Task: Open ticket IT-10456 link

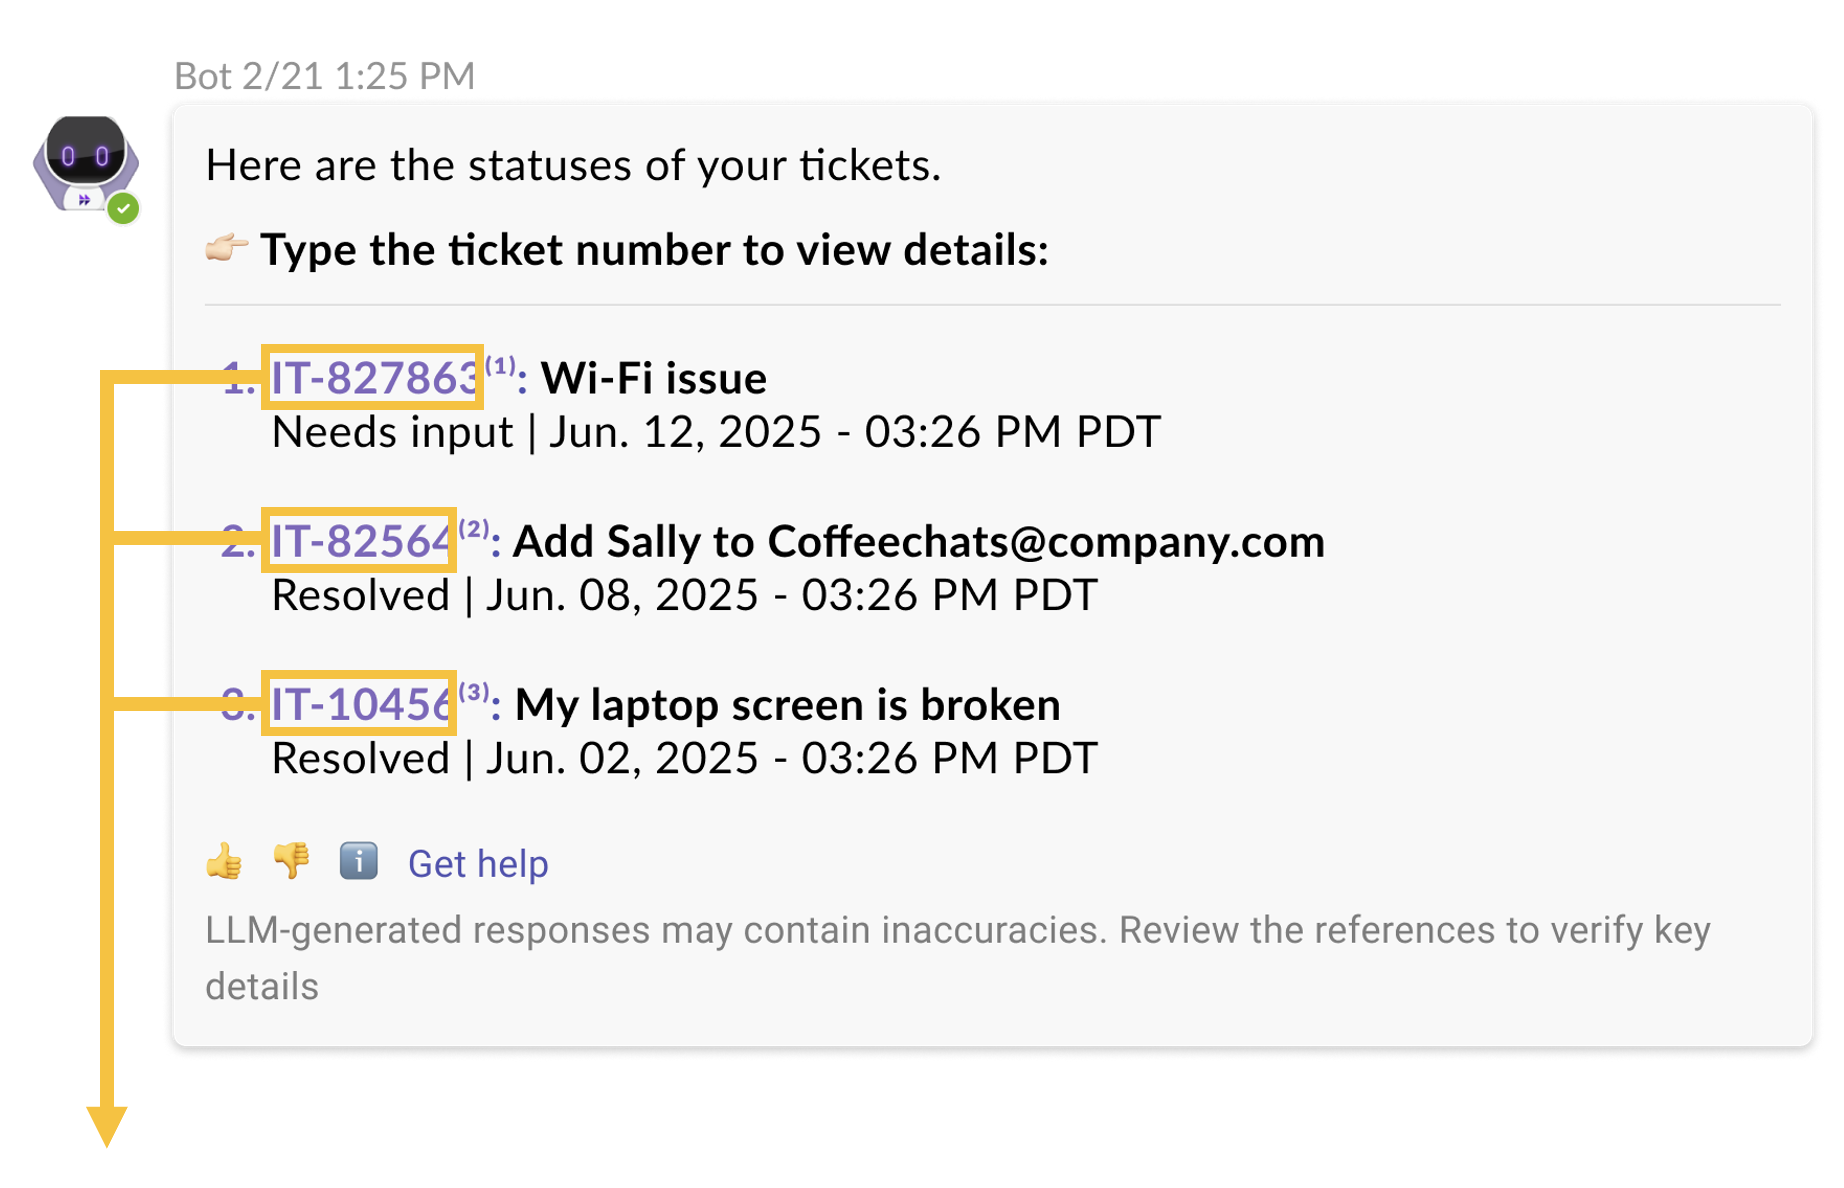Action: (x=360, y=704)
